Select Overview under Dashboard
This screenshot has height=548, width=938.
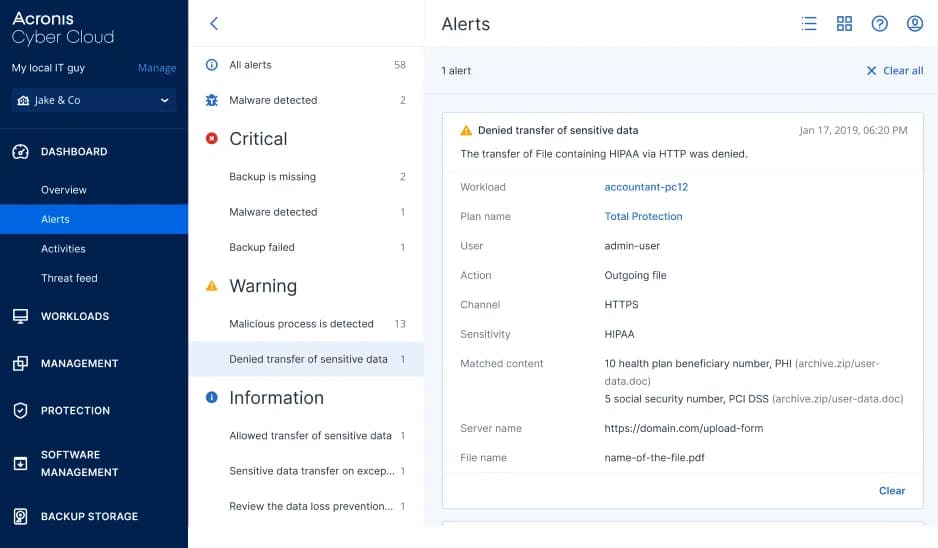(64, 190)
